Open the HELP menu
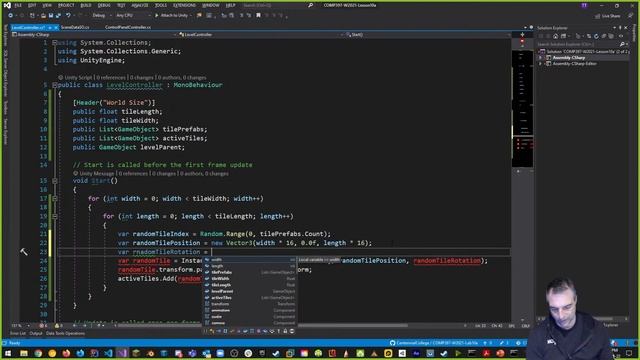 point(231,5)
